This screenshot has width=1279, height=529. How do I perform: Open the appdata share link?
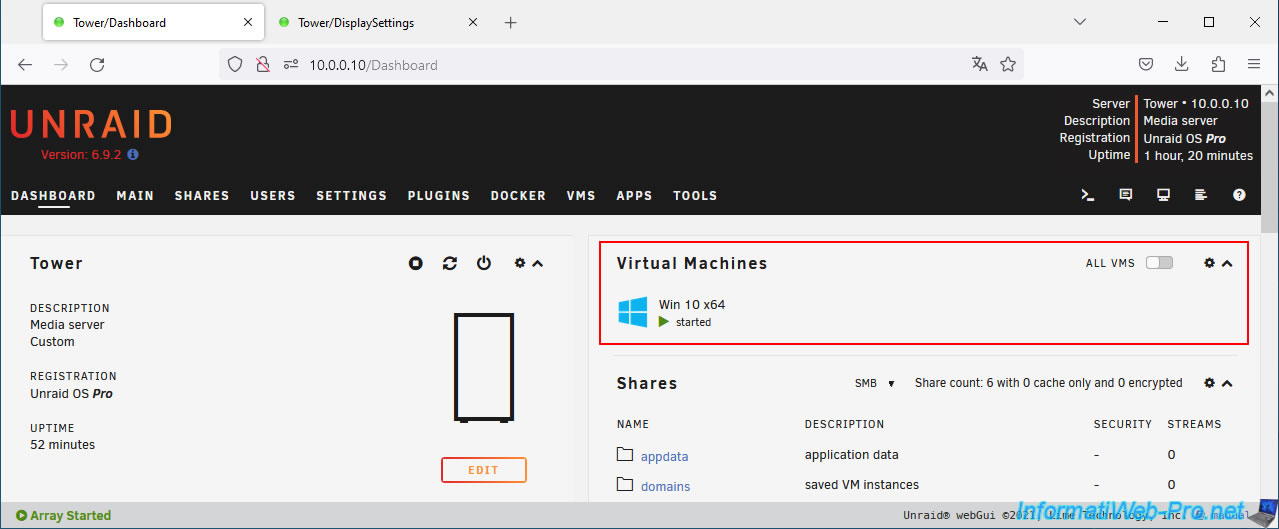point(664,456)
